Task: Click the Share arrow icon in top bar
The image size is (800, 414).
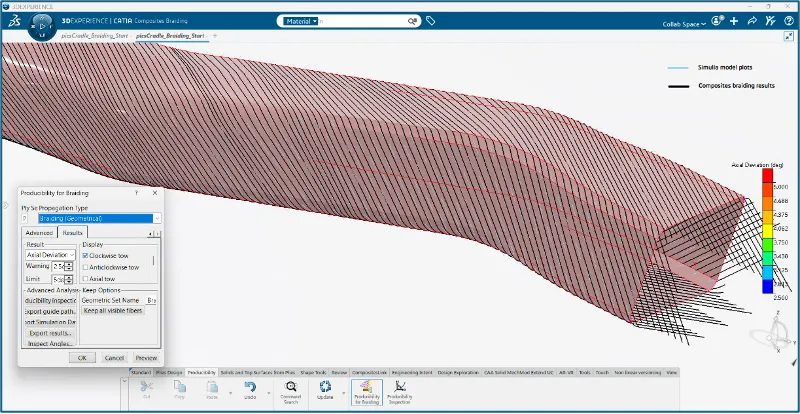Action: tap(752, 21)
